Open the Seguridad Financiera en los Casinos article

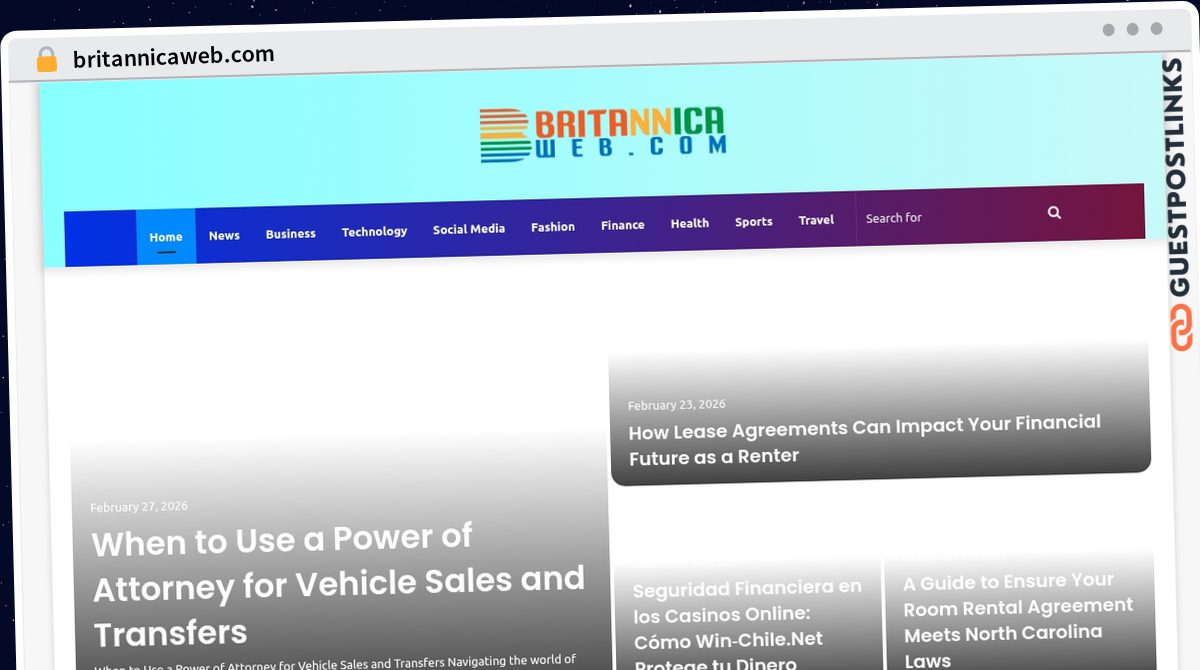(x=748, y=624)
